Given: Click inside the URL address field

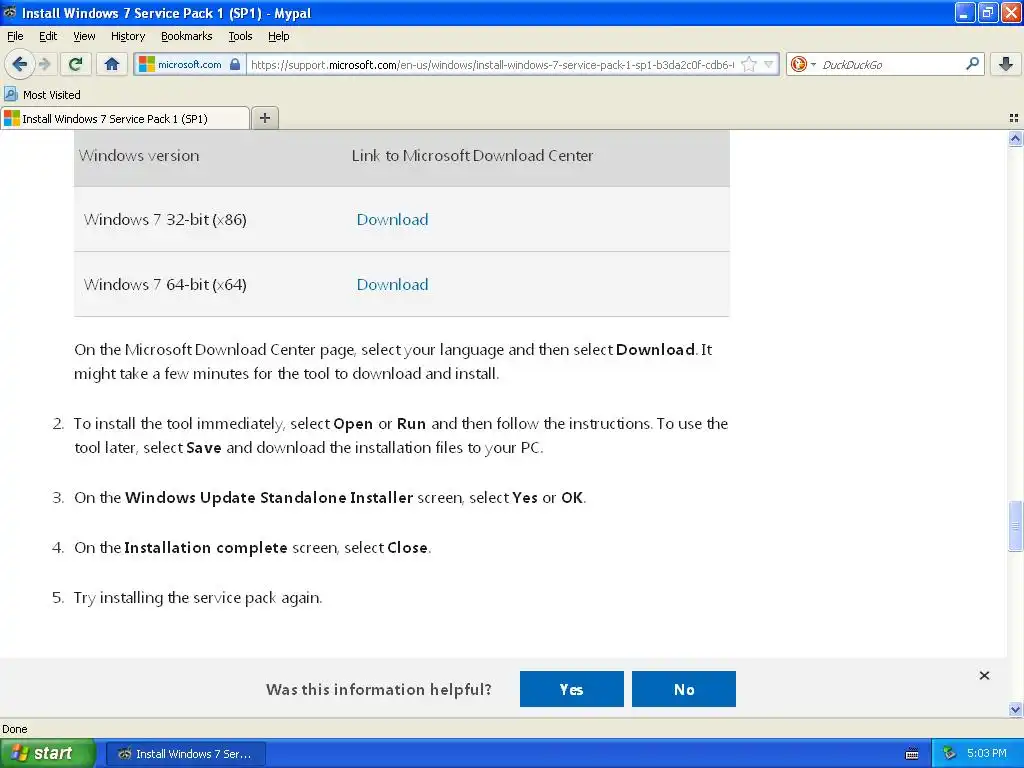Looking at the screenshot, I should coord(493,64).
